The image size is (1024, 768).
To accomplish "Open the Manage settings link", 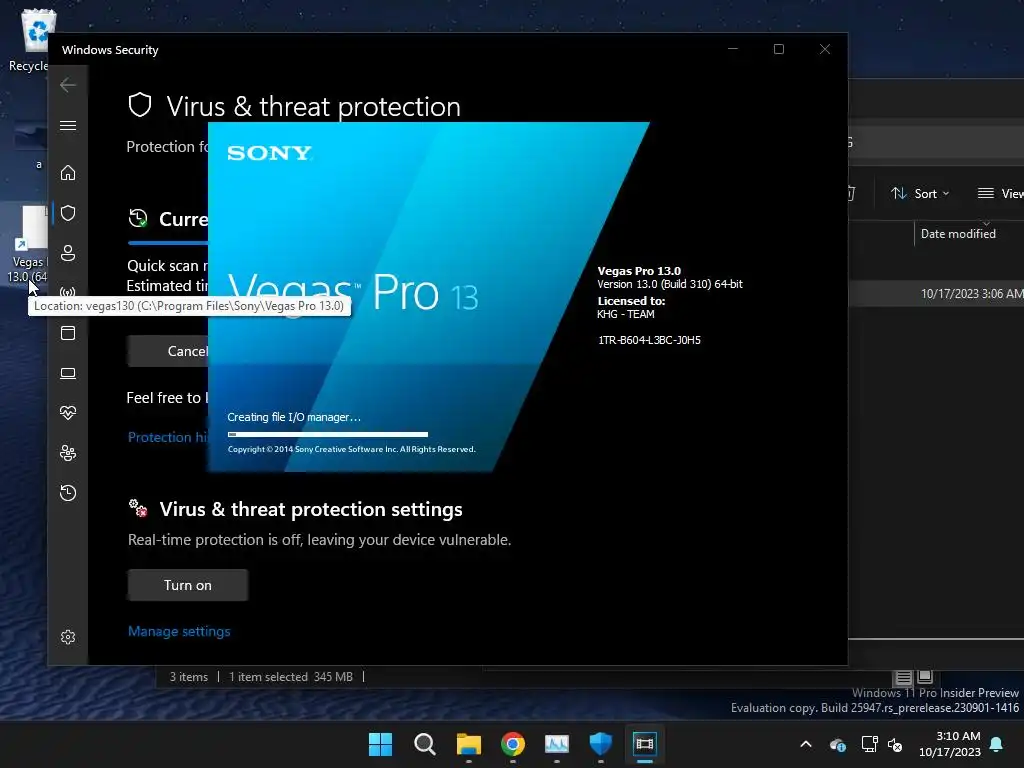I will [x=179, y=632].
